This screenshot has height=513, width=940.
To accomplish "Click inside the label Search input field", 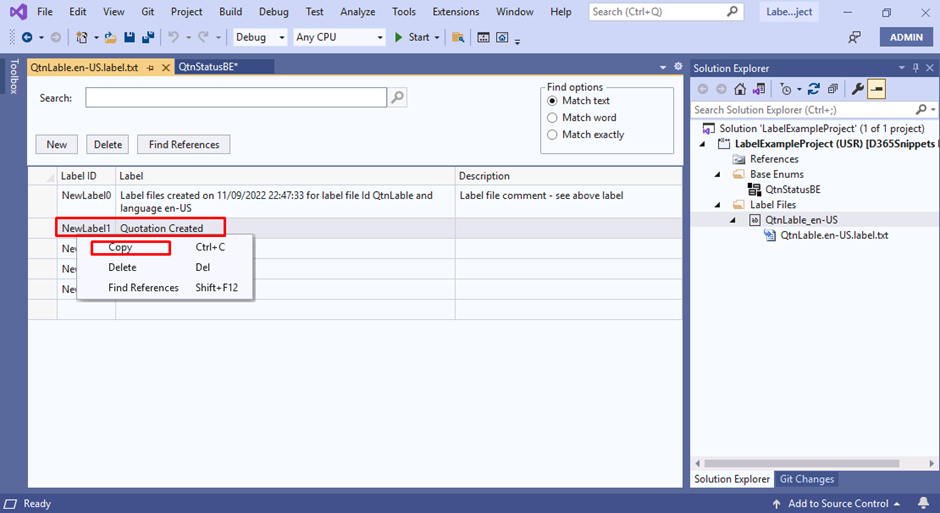I will coord(236,97).
